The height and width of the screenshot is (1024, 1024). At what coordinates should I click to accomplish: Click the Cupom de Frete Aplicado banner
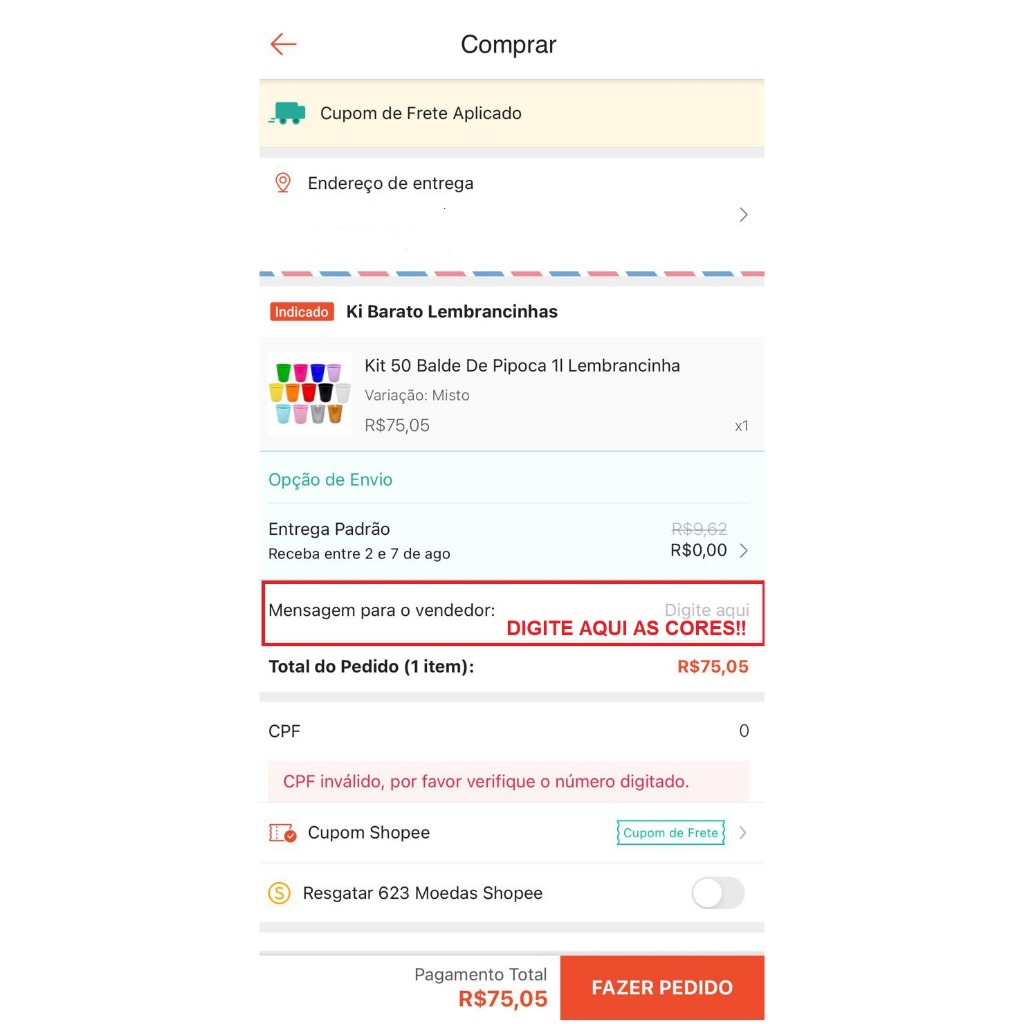click(x=511, y=114)
